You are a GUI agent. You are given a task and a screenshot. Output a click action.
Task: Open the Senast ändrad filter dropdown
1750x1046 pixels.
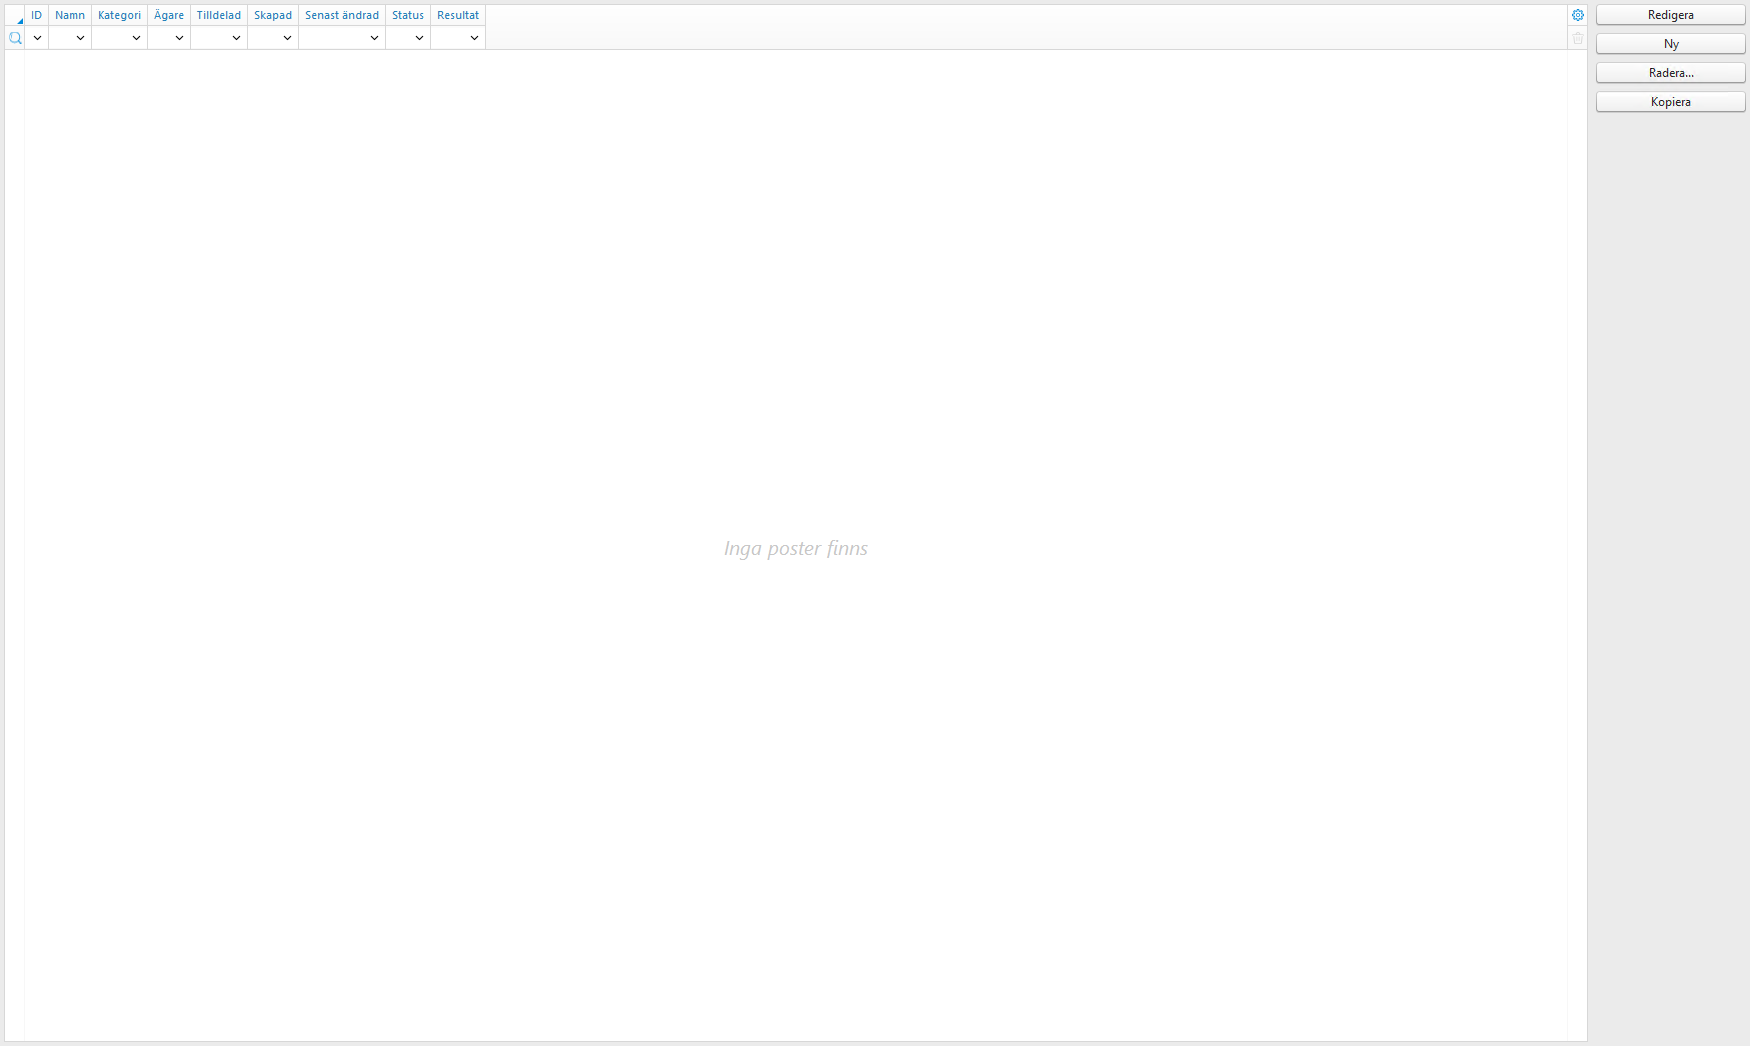pos(374,37)
